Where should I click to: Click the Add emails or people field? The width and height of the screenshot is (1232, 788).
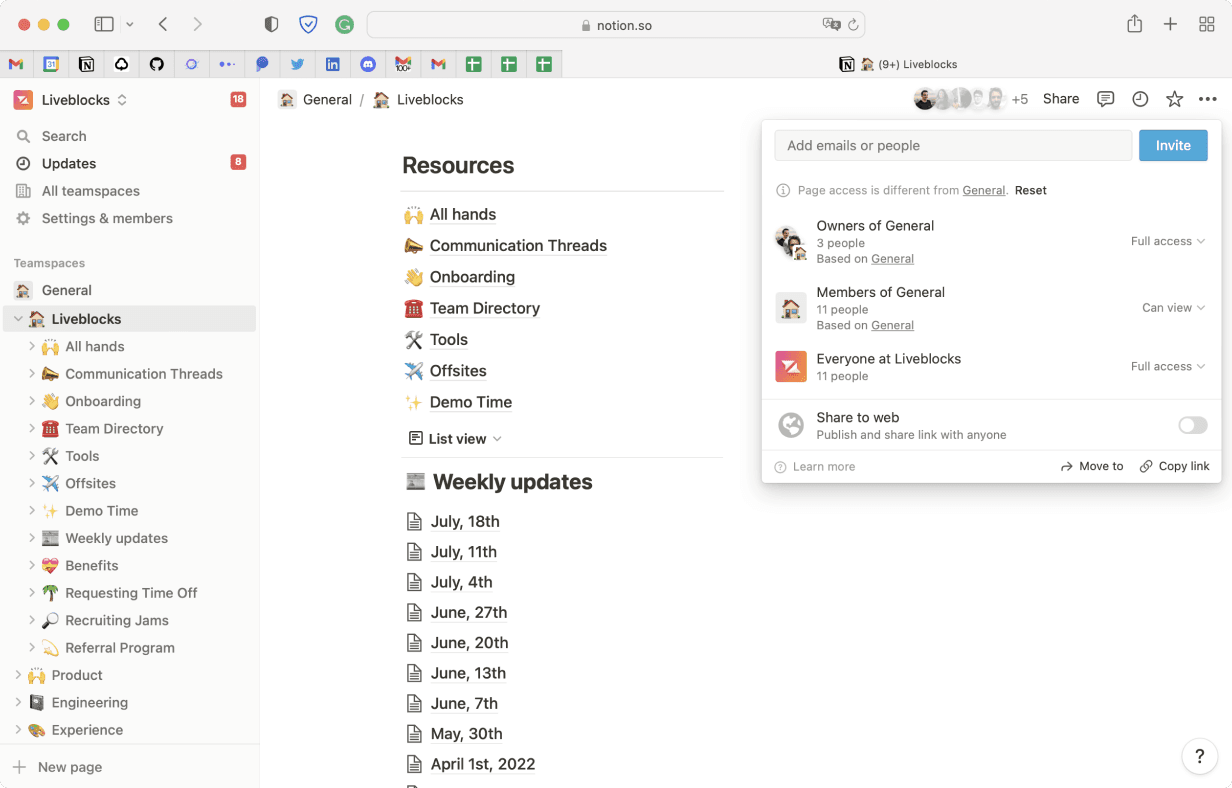pos(950,145)
